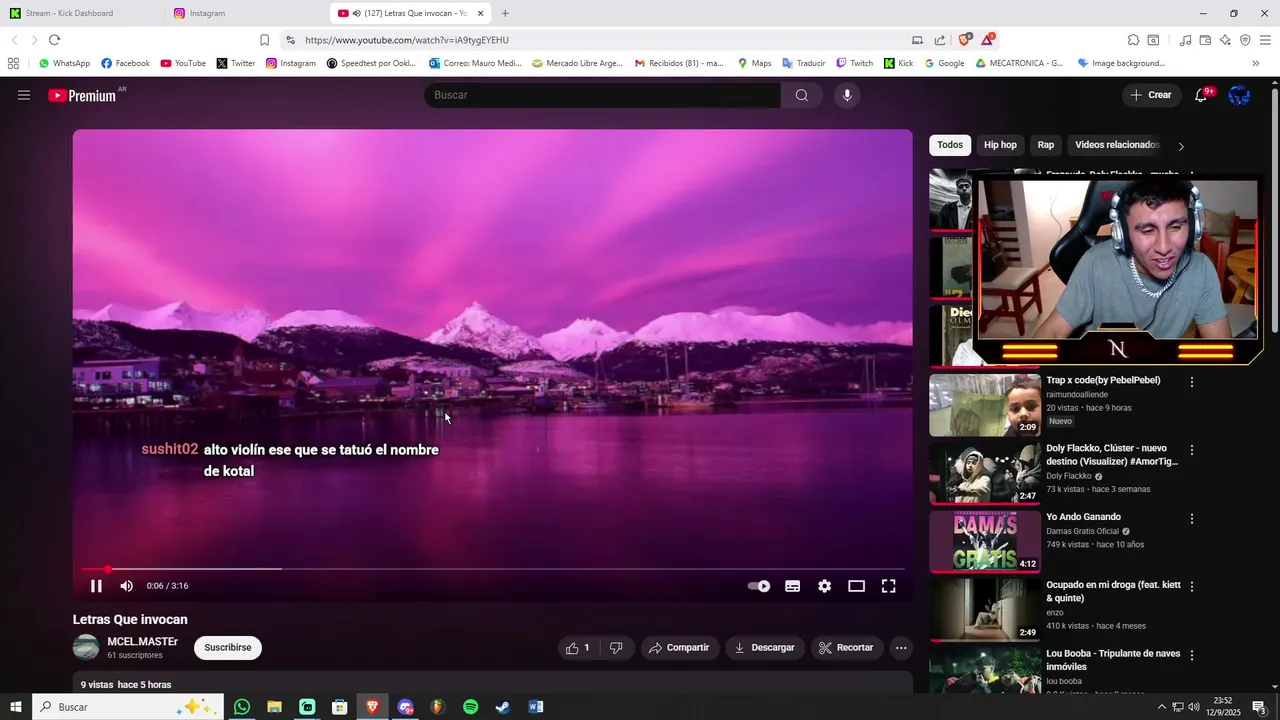Click Crear button to create content
Screen dimensions: 1280x720
[x=1150, y=95]
